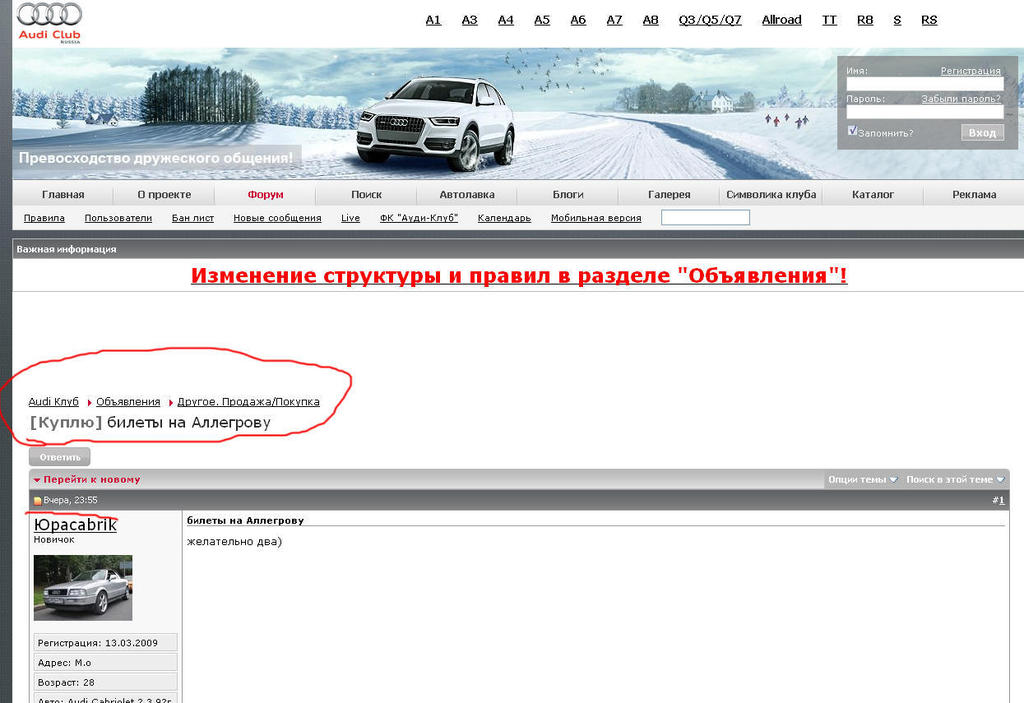Screen dimensions: 1024x703
Task: Click the red arrow before Перейти к новому
Action: coord(37,480)
